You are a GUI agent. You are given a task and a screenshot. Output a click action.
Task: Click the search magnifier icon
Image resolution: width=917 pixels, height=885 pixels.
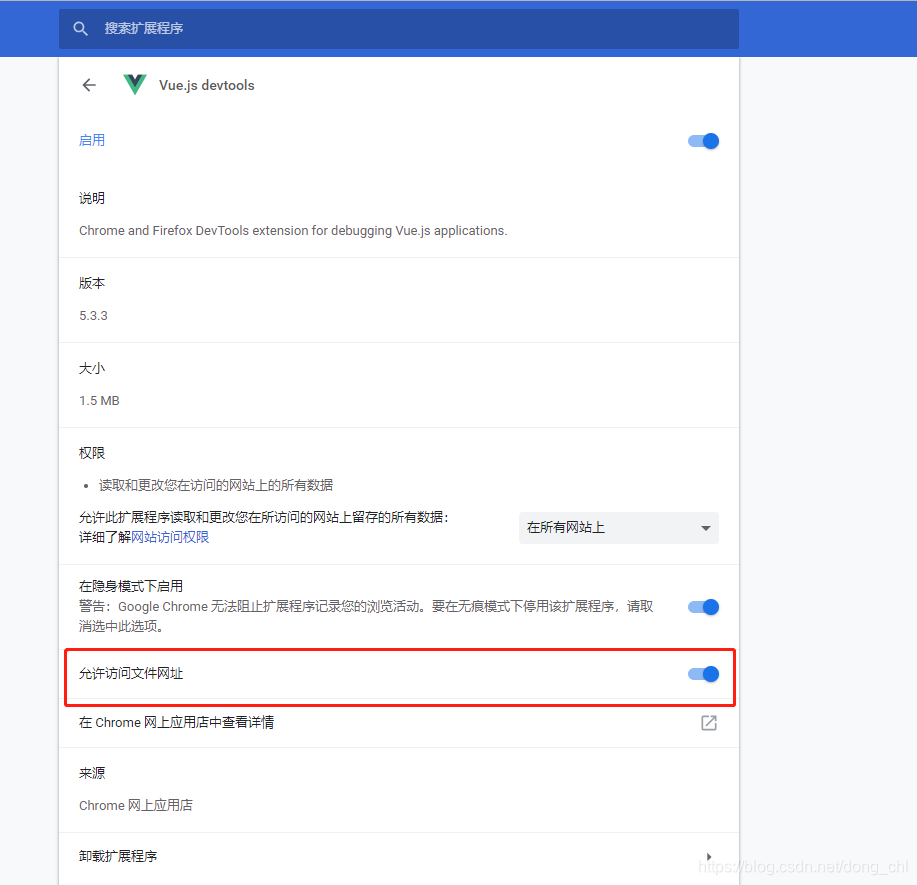pyautogui.click(x=81, y=29)
